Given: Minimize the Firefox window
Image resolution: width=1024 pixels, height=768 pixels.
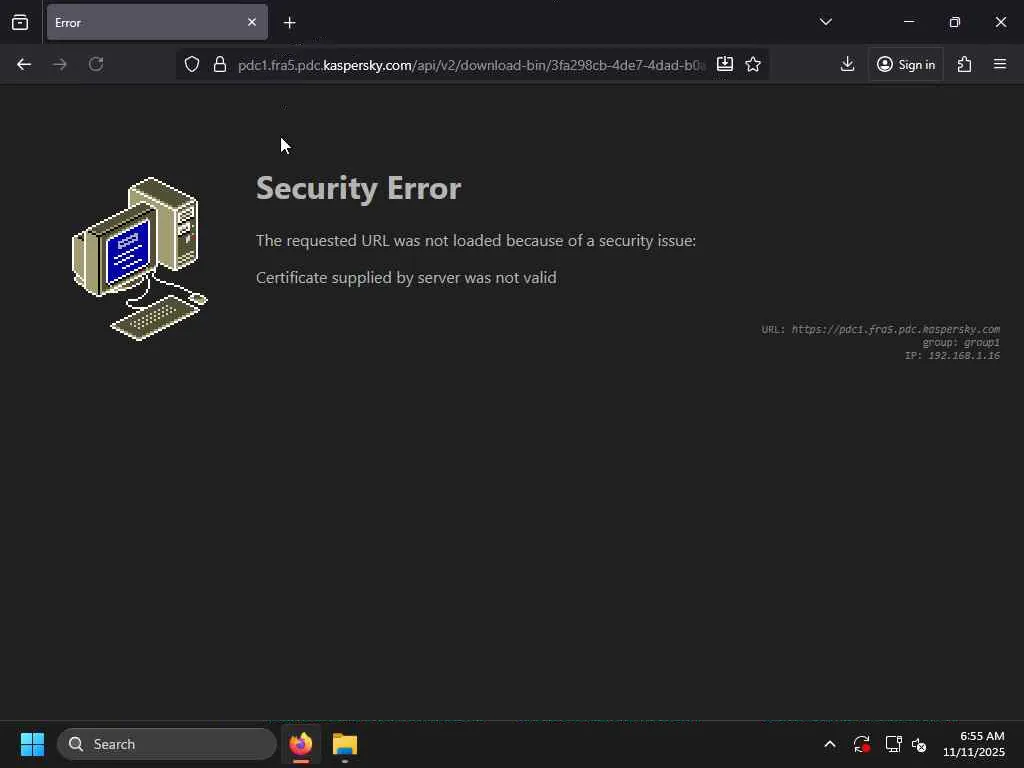Looking at the screenshot, I should click(x=908, y=22).
